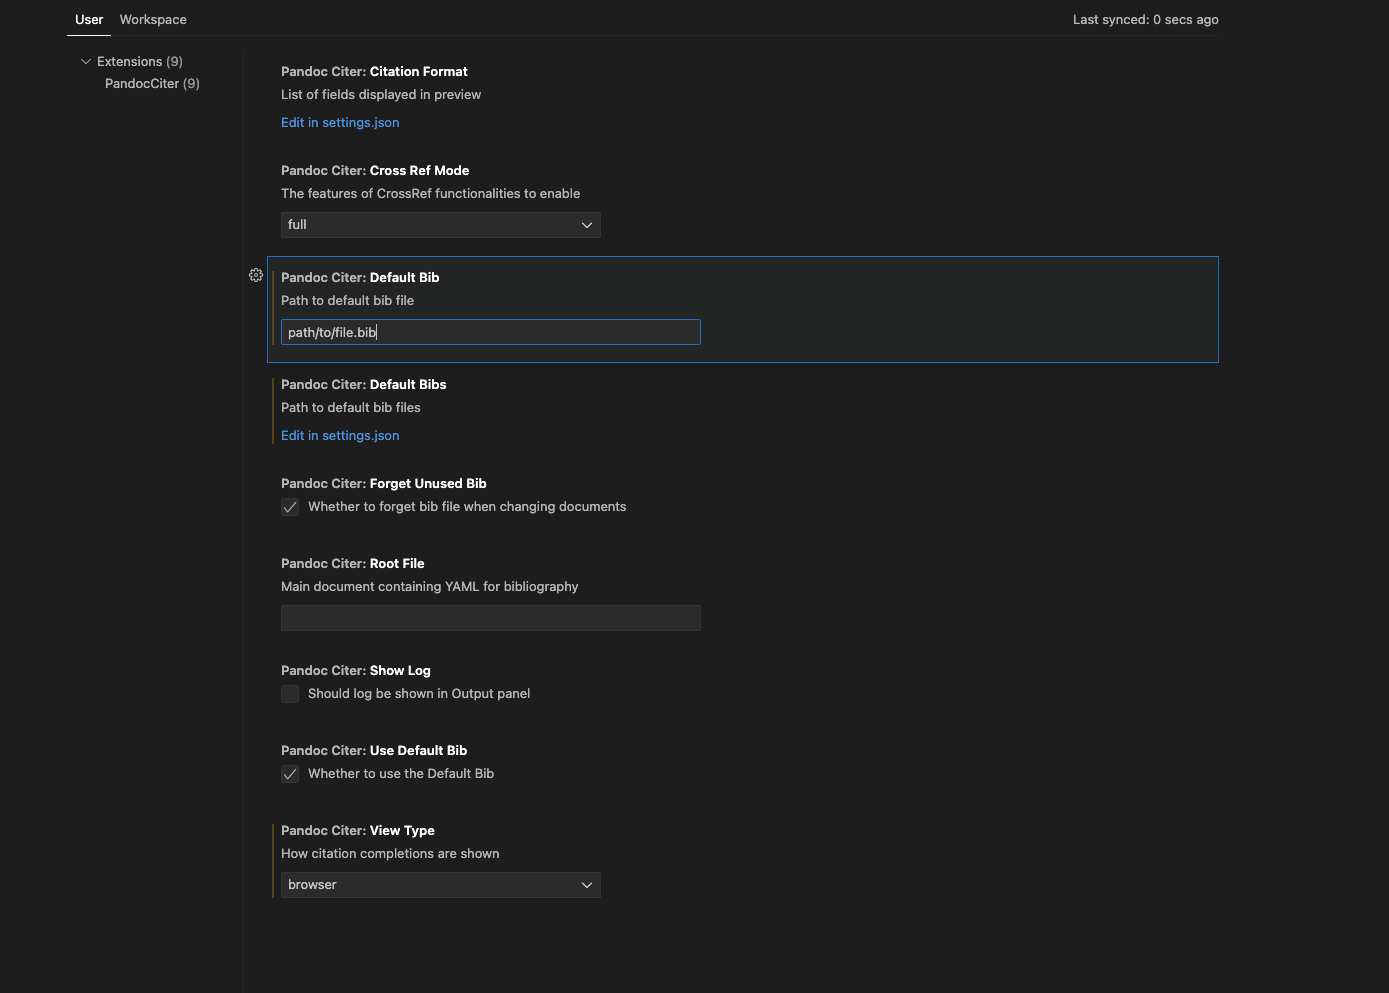Click 'The features of CrossRef functionalities' description
Viewport: 1389px width, 993px height.
(x=431, y=193)
